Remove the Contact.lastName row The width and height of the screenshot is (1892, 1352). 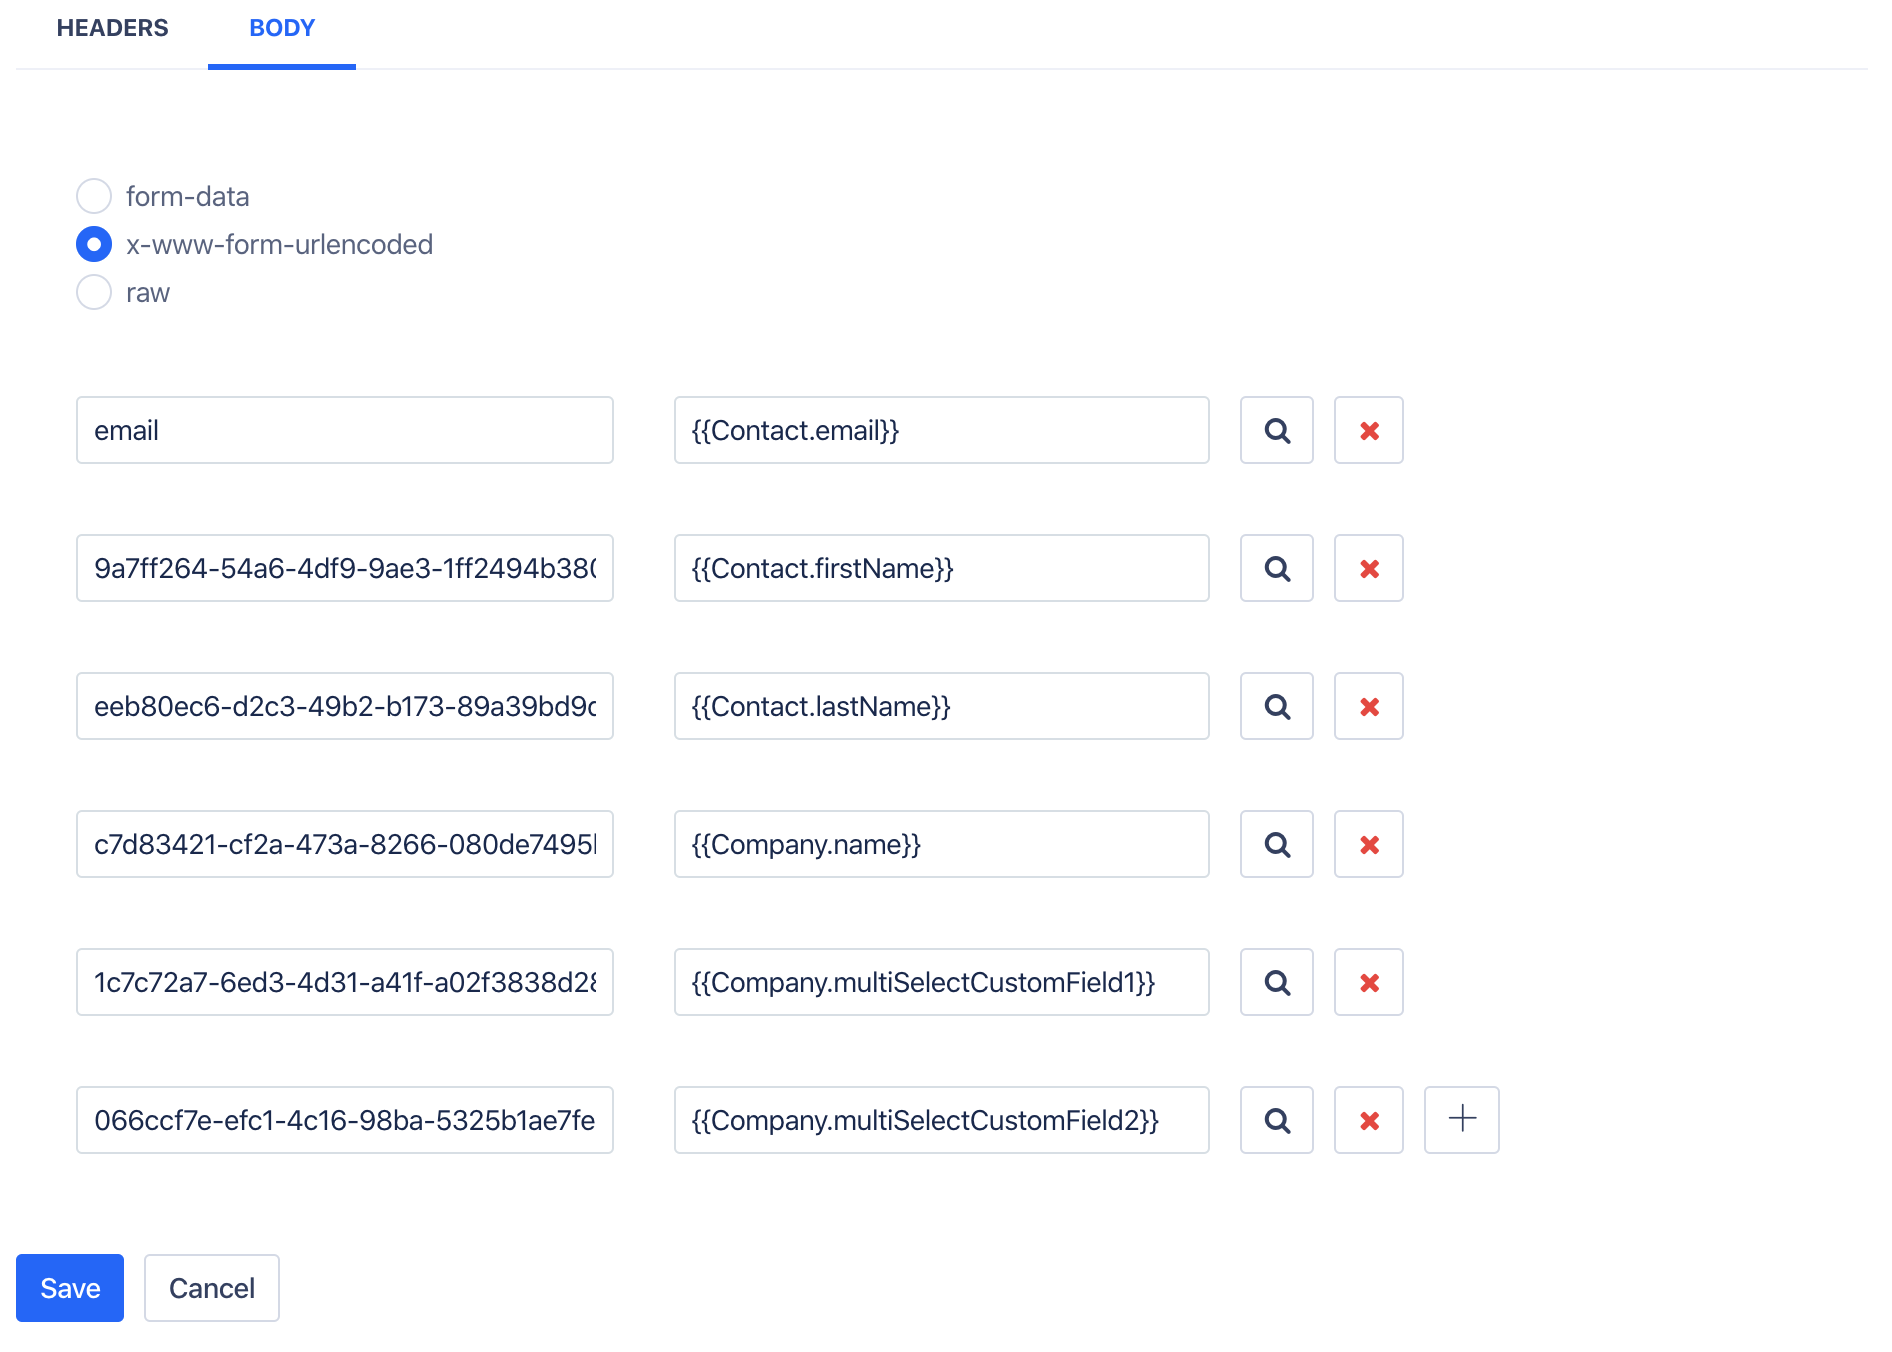[1369, 706]
